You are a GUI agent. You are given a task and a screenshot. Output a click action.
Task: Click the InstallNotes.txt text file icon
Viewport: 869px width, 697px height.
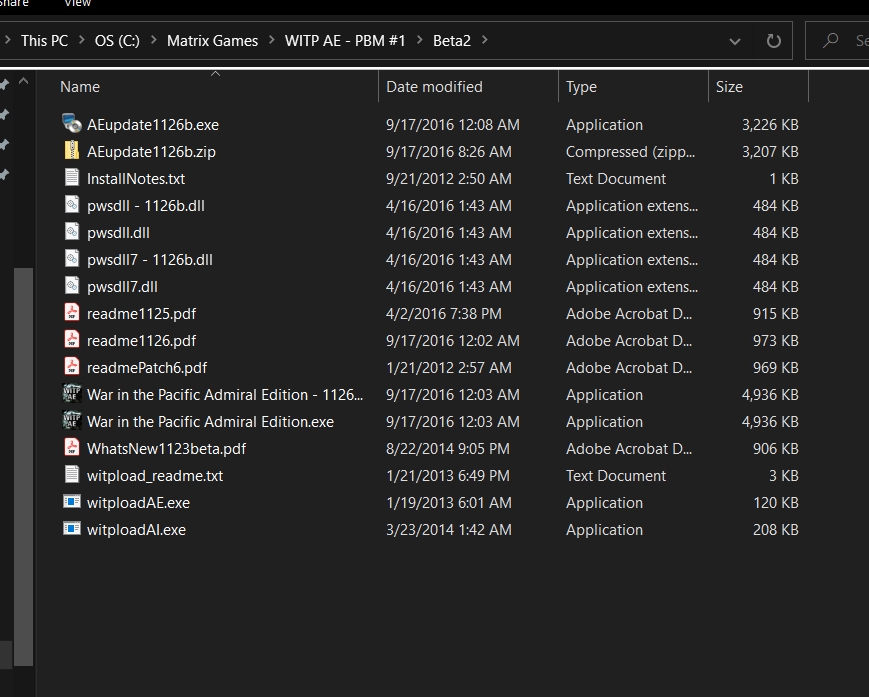pos(72,178)
